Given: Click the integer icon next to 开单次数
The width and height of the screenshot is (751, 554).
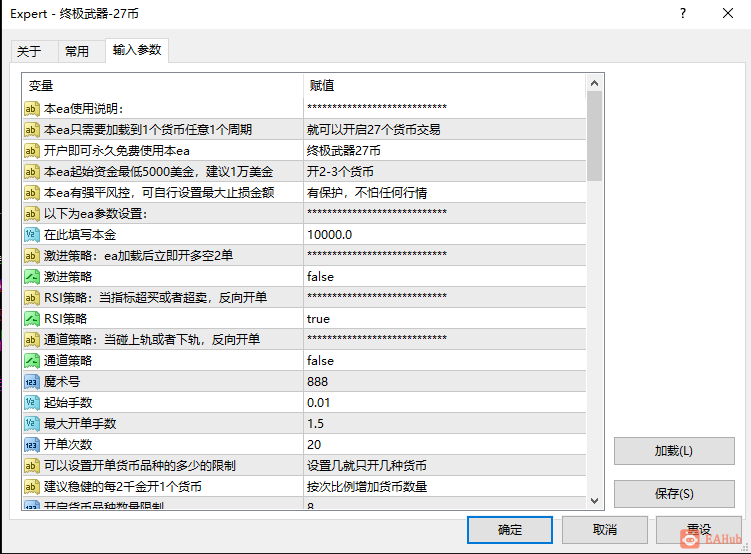Looking at the screenshot, I should point(31,445).
